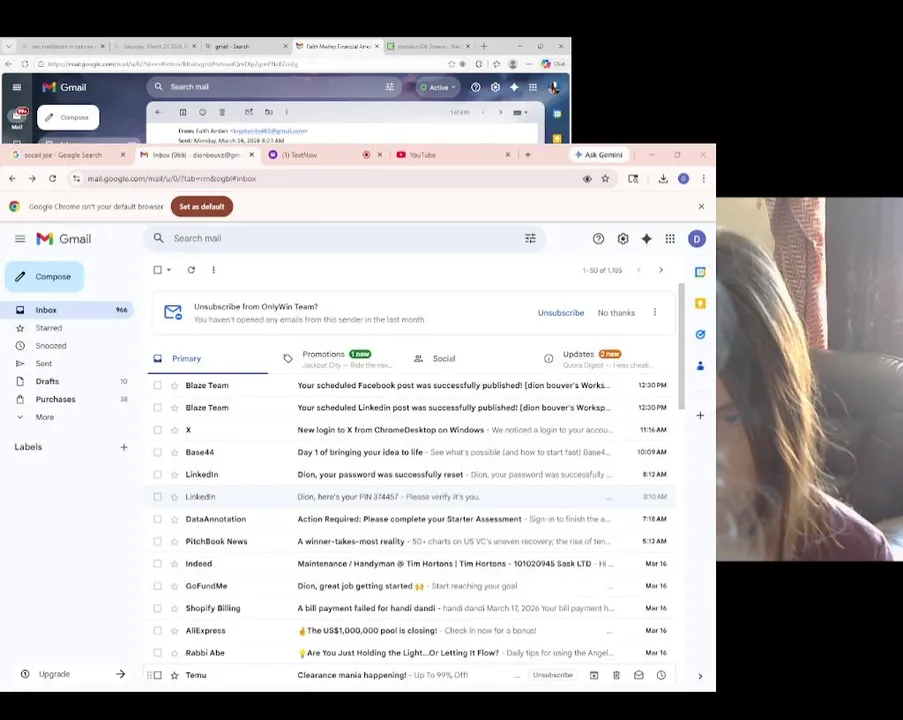Open Google Tasks side panel icon
Screen dimensions: 903x720
pos(700,334)
